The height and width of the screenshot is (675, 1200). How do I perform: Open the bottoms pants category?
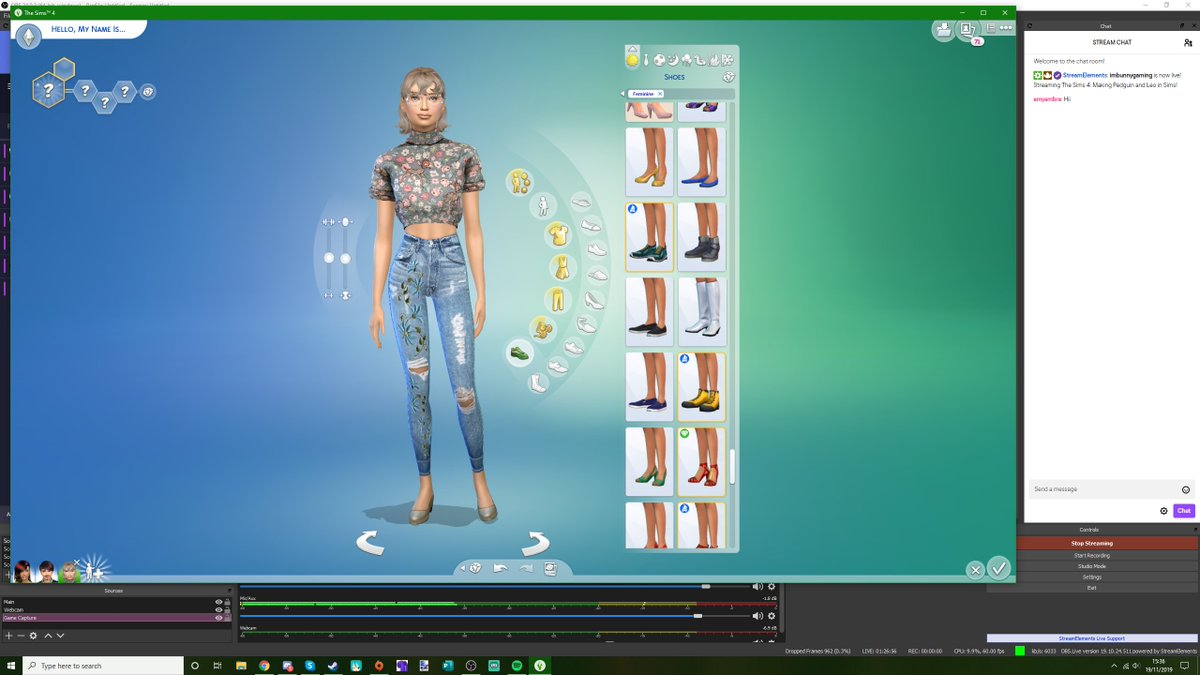point(557,299)
